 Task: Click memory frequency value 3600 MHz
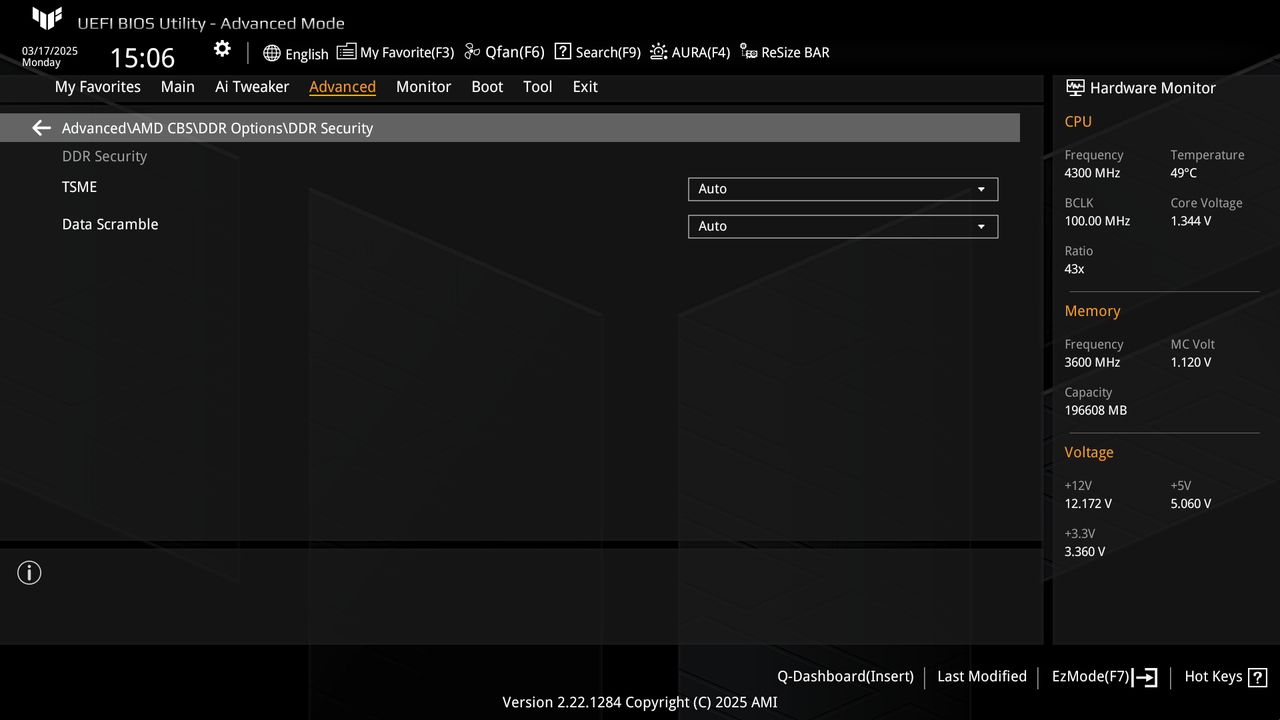click(x=1092, y=362)
